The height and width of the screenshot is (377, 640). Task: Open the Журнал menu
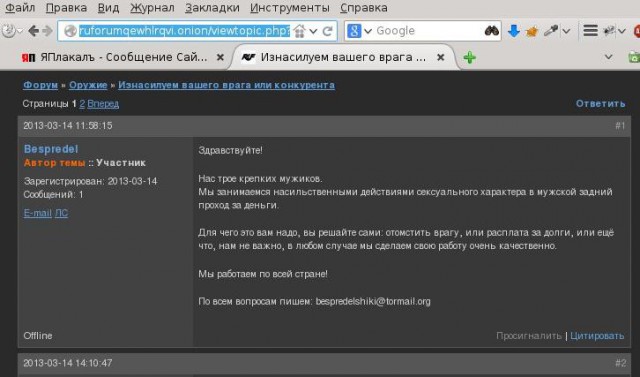click(152, 8)
